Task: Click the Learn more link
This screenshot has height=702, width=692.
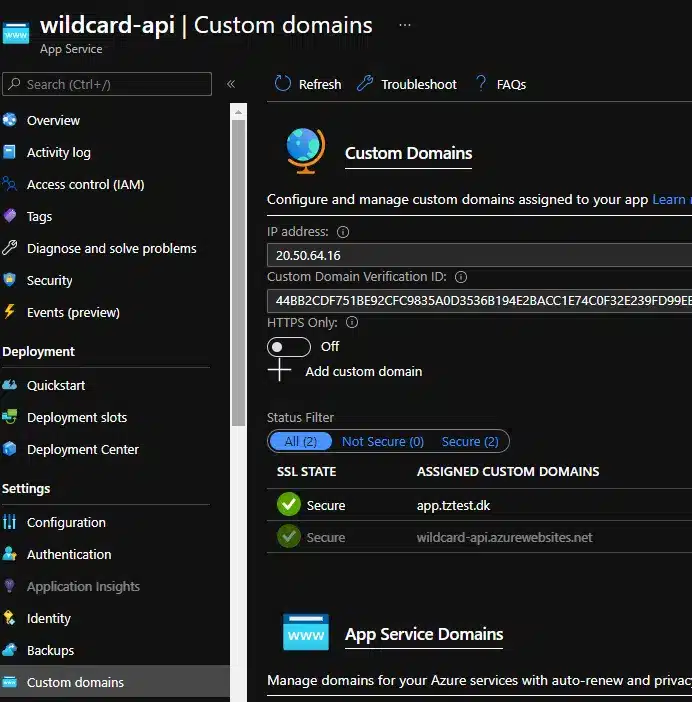Action: coord(671,199)
